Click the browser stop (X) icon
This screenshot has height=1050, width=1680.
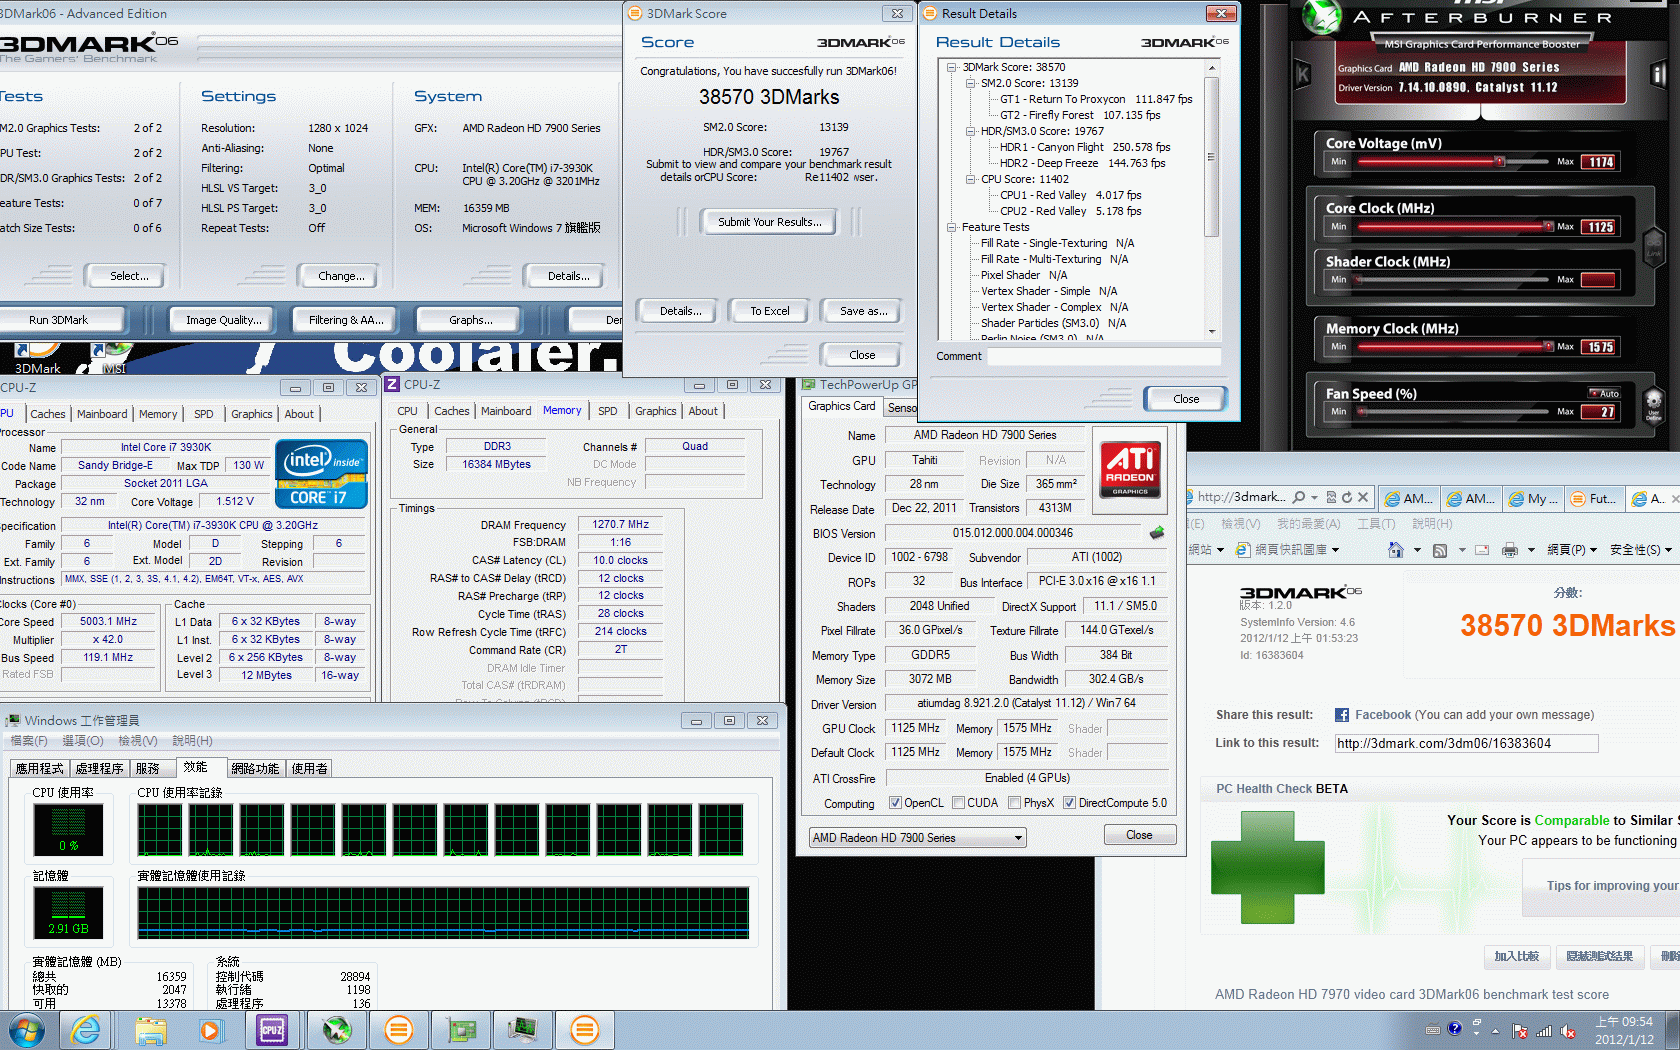point(1362,497)
